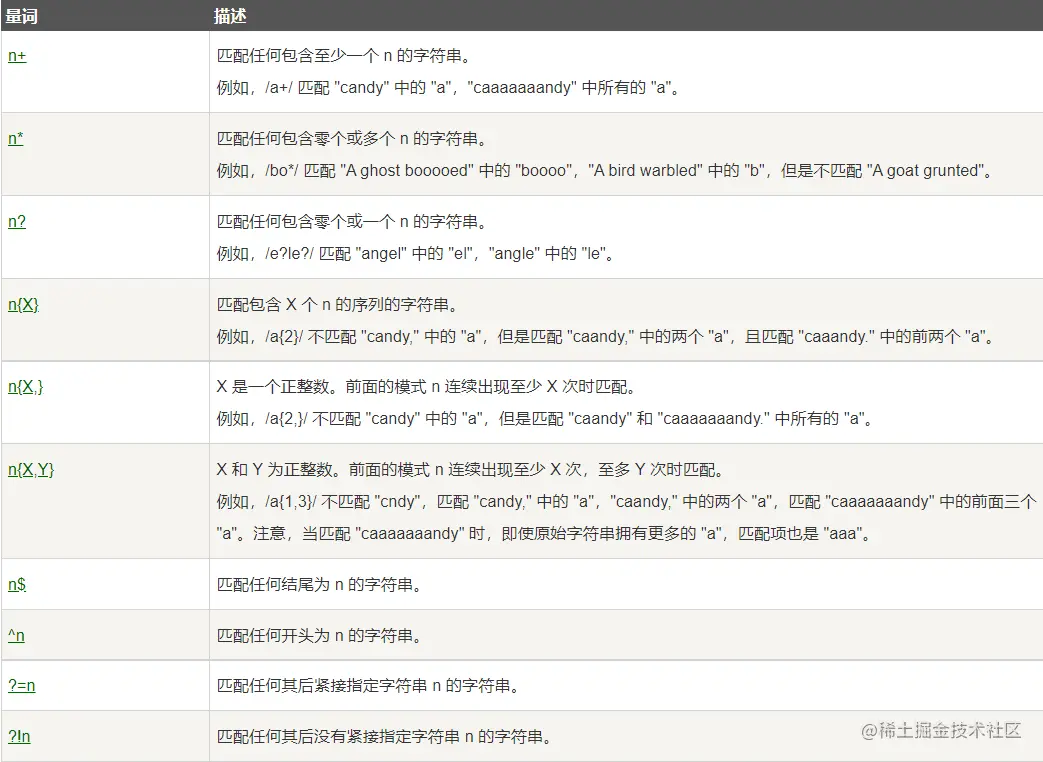Click text 匹配包含 X 个 n 的序列的字符串。
Screen dimensions: 1043x762
pyautogui.click(x=338, y=305)
